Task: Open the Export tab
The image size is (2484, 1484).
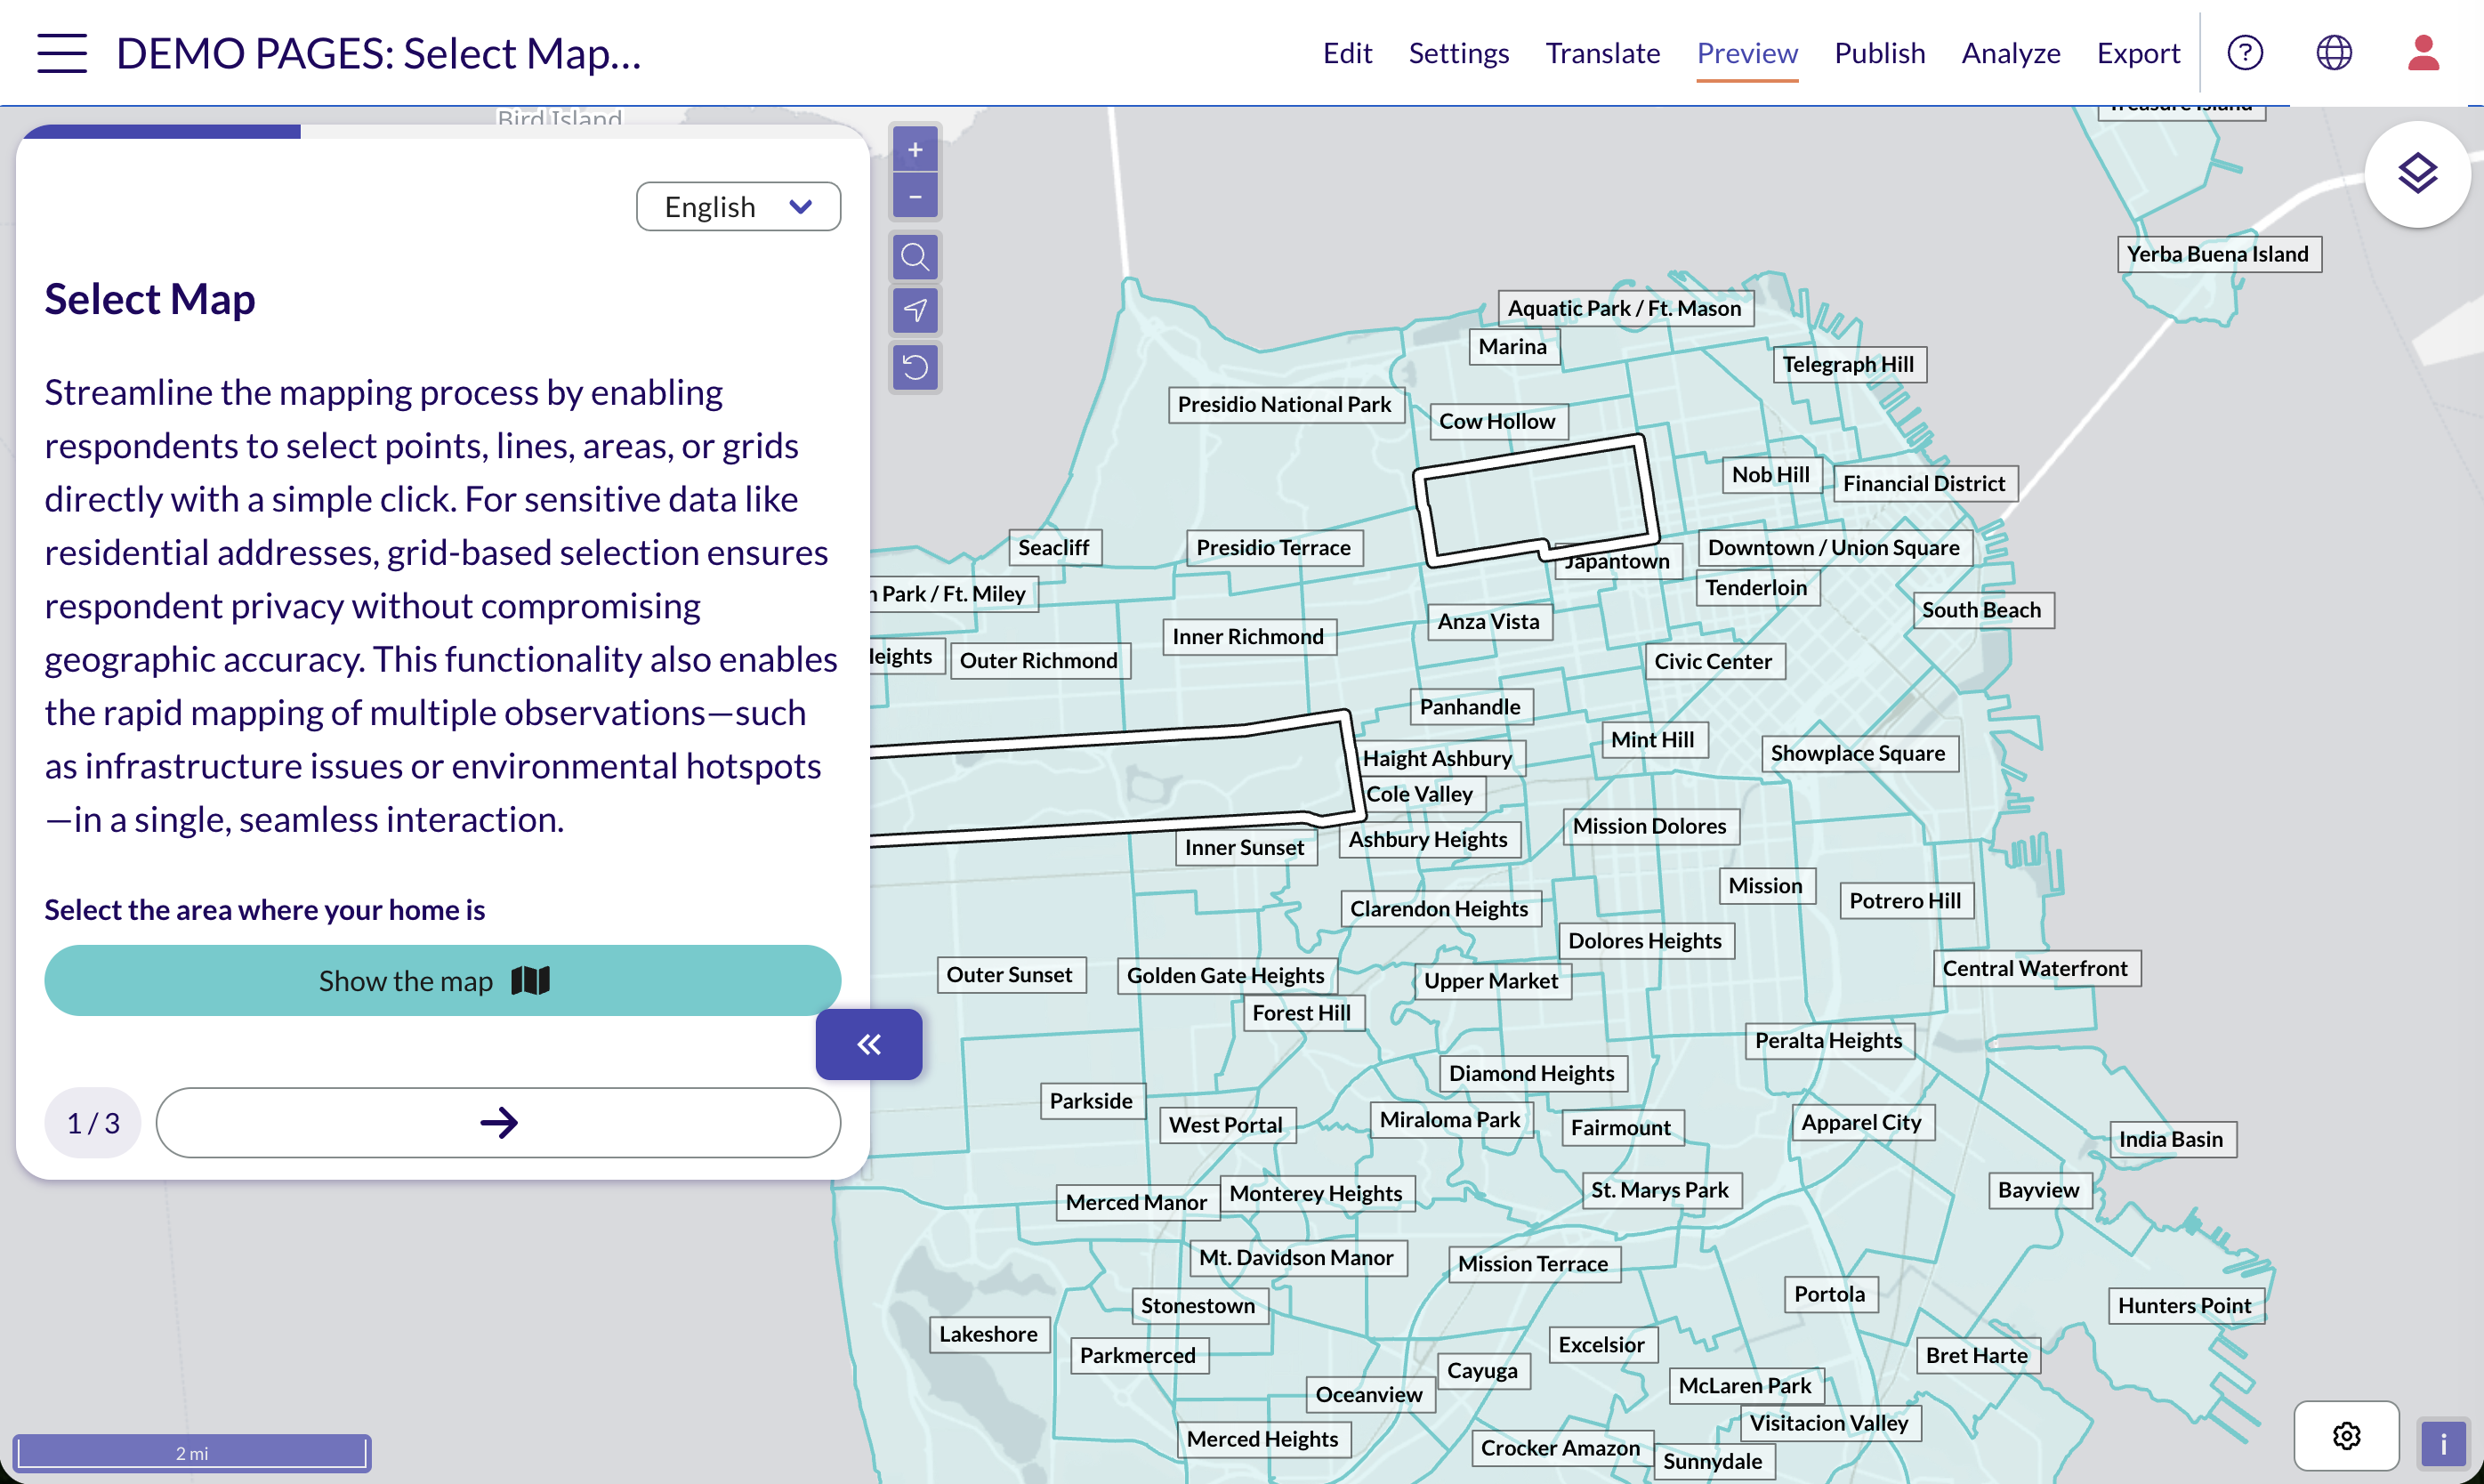Action: pos(2138,53)
